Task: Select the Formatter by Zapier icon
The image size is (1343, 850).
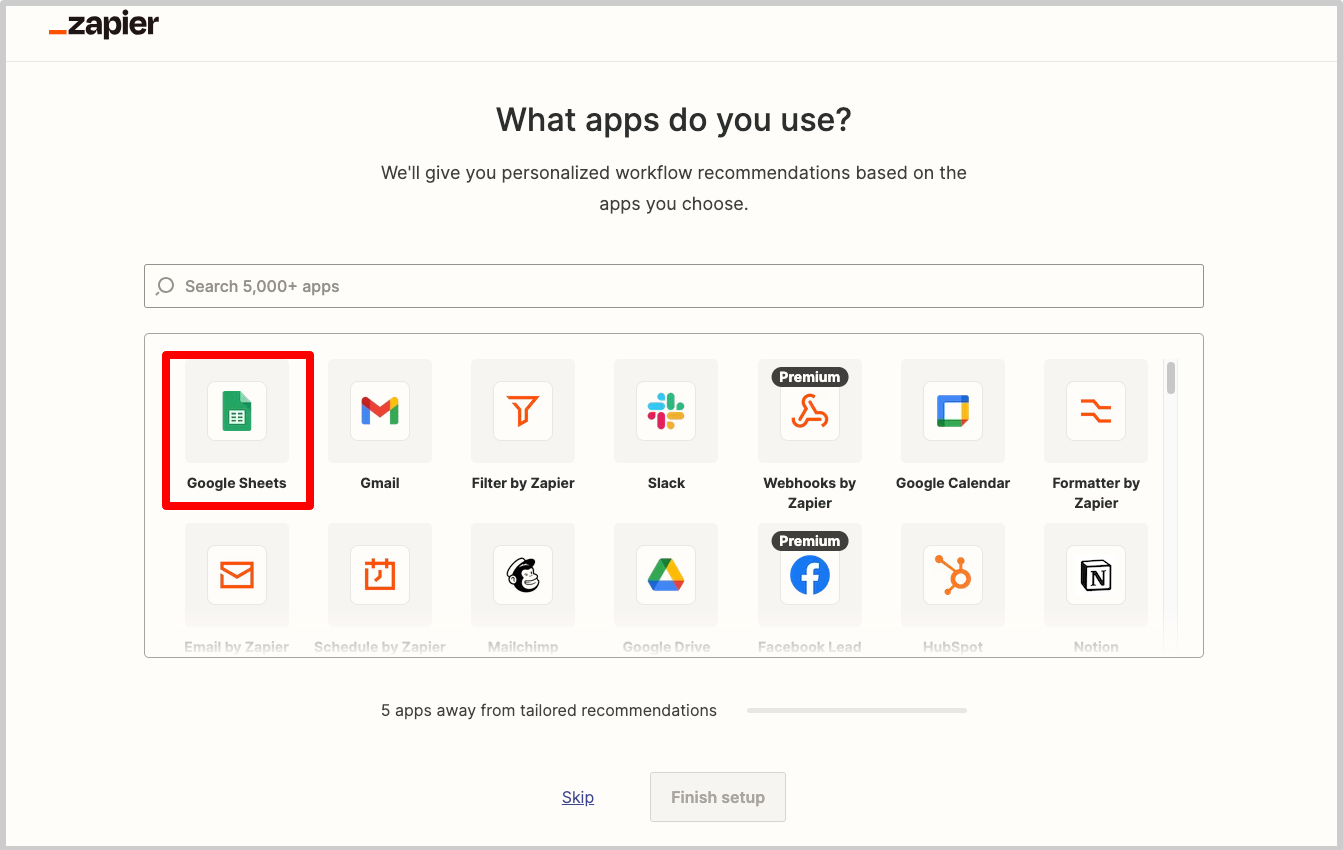Action: [1096, 411]
